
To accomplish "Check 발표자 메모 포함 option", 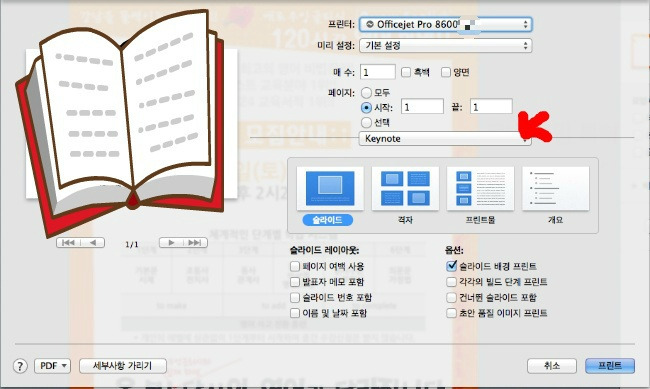I will click(x=295, y=282).
